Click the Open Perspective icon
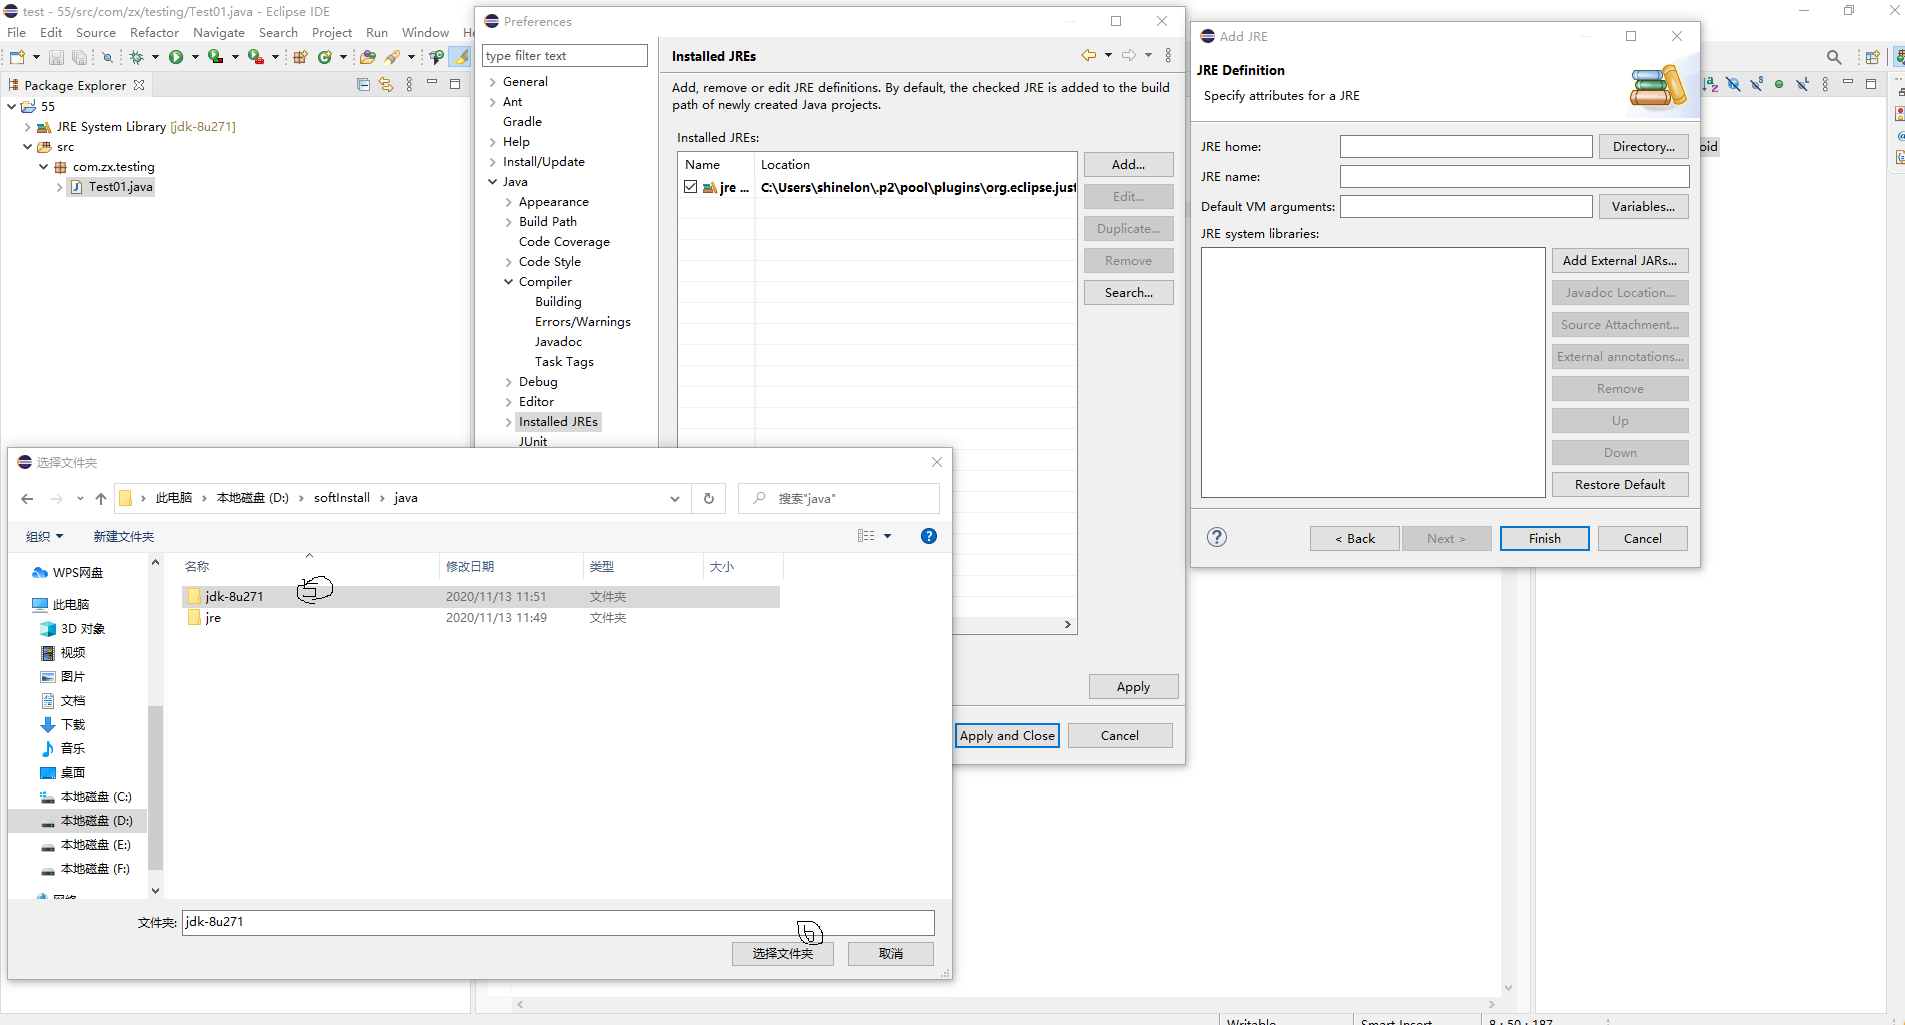This screenshot has width=1905, height=1025. (x=1872, y=57)
